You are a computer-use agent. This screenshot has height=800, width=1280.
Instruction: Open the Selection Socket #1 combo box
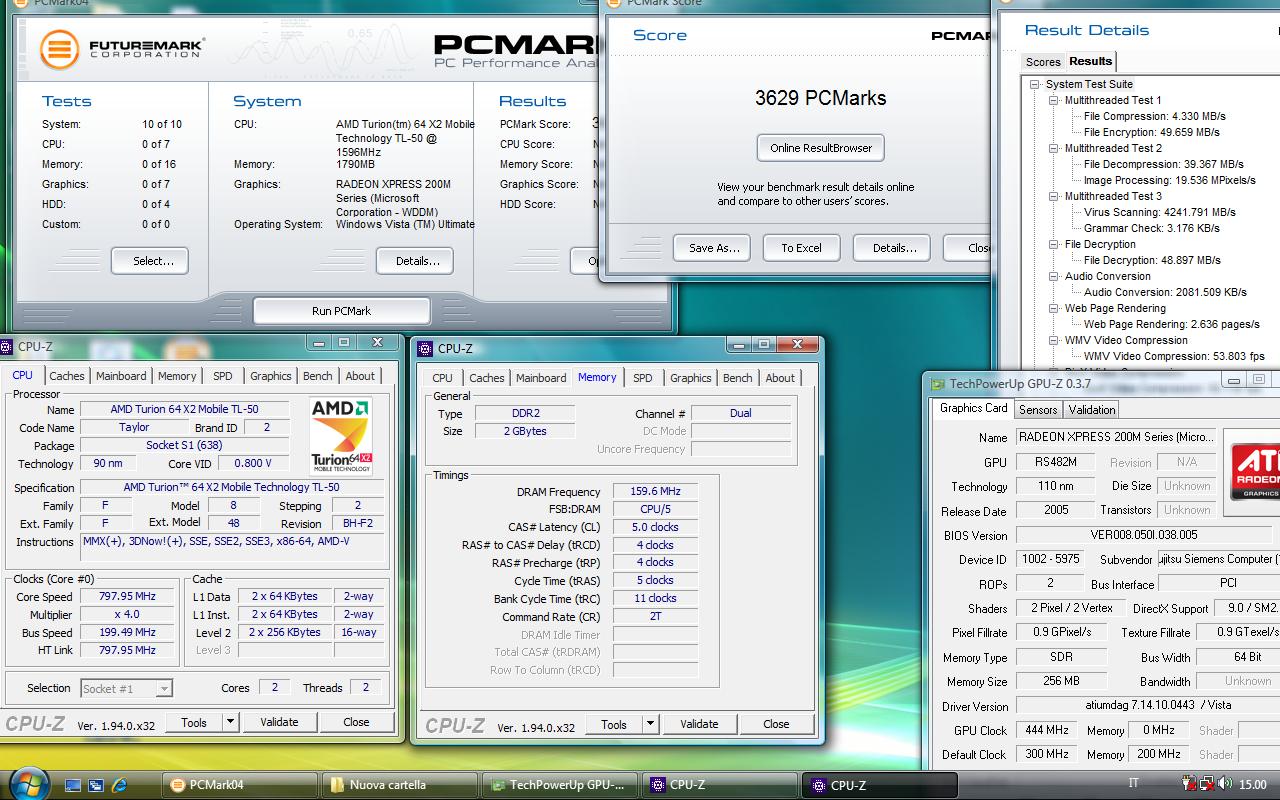[126, 688]
